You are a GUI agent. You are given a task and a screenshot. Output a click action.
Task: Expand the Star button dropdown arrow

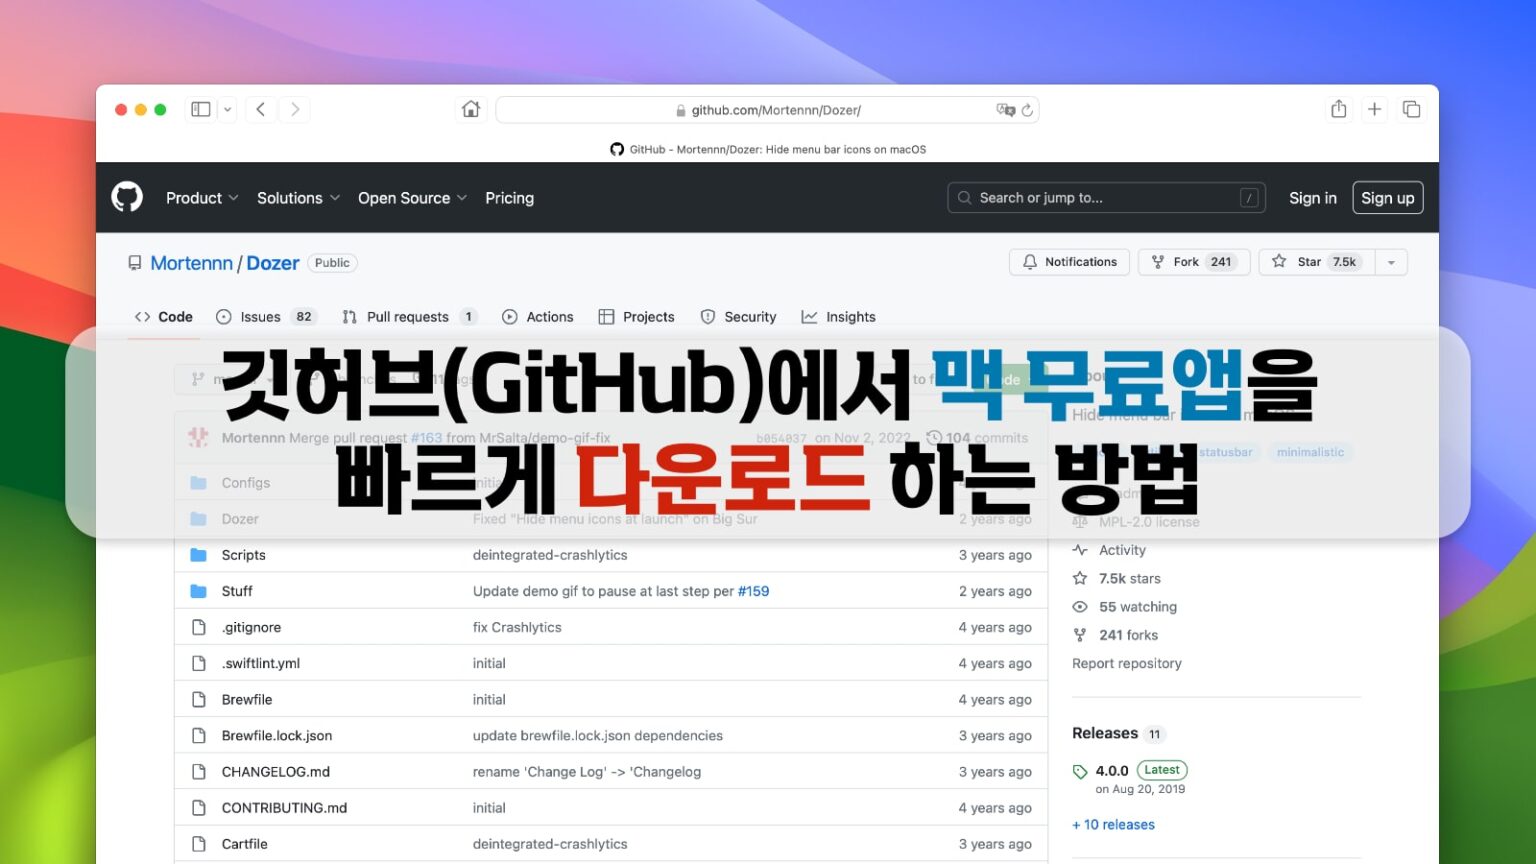pyautogui.click(x=1391, y=261)
